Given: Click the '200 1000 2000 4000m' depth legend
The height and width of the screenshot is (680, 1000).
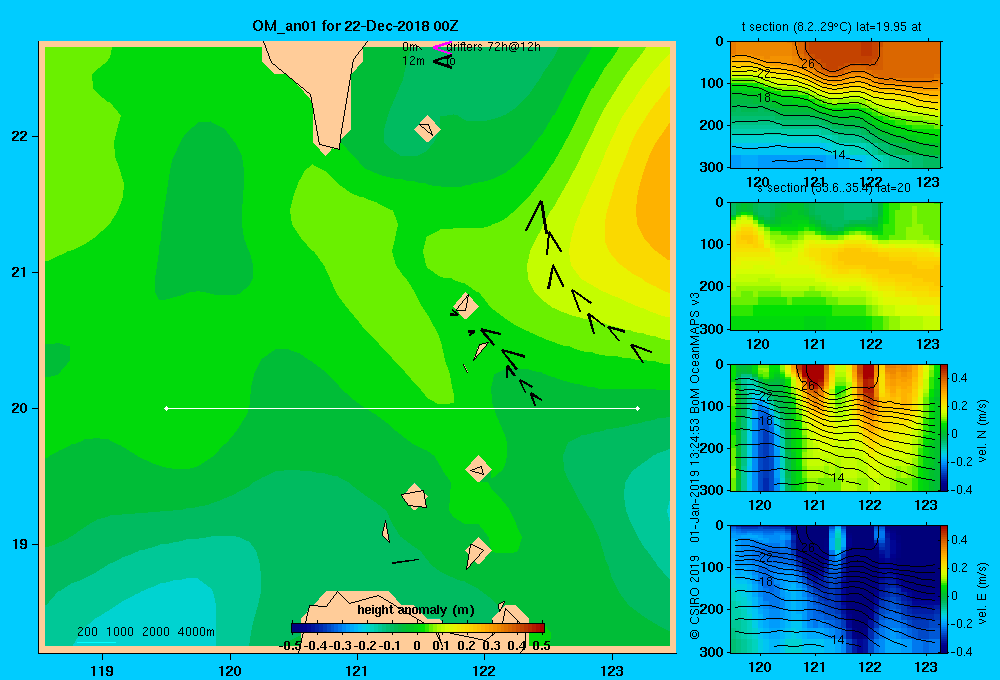Looking at the screenshot, I should [x=145, y=632].
